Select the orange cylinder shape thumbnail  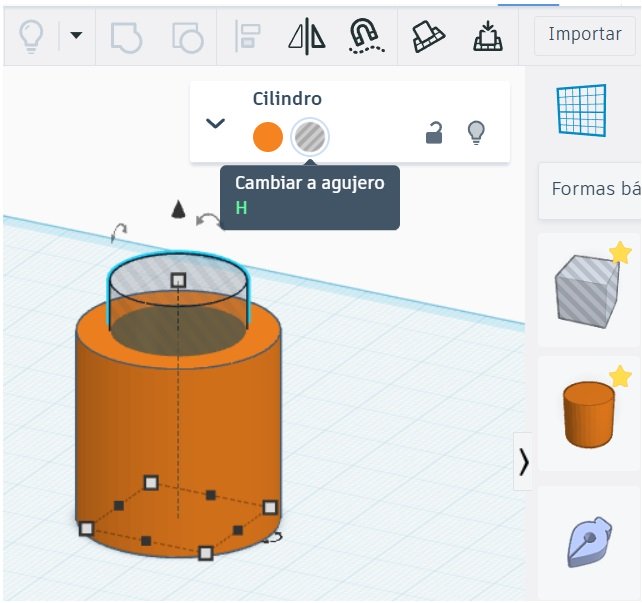tap(589, 413)
